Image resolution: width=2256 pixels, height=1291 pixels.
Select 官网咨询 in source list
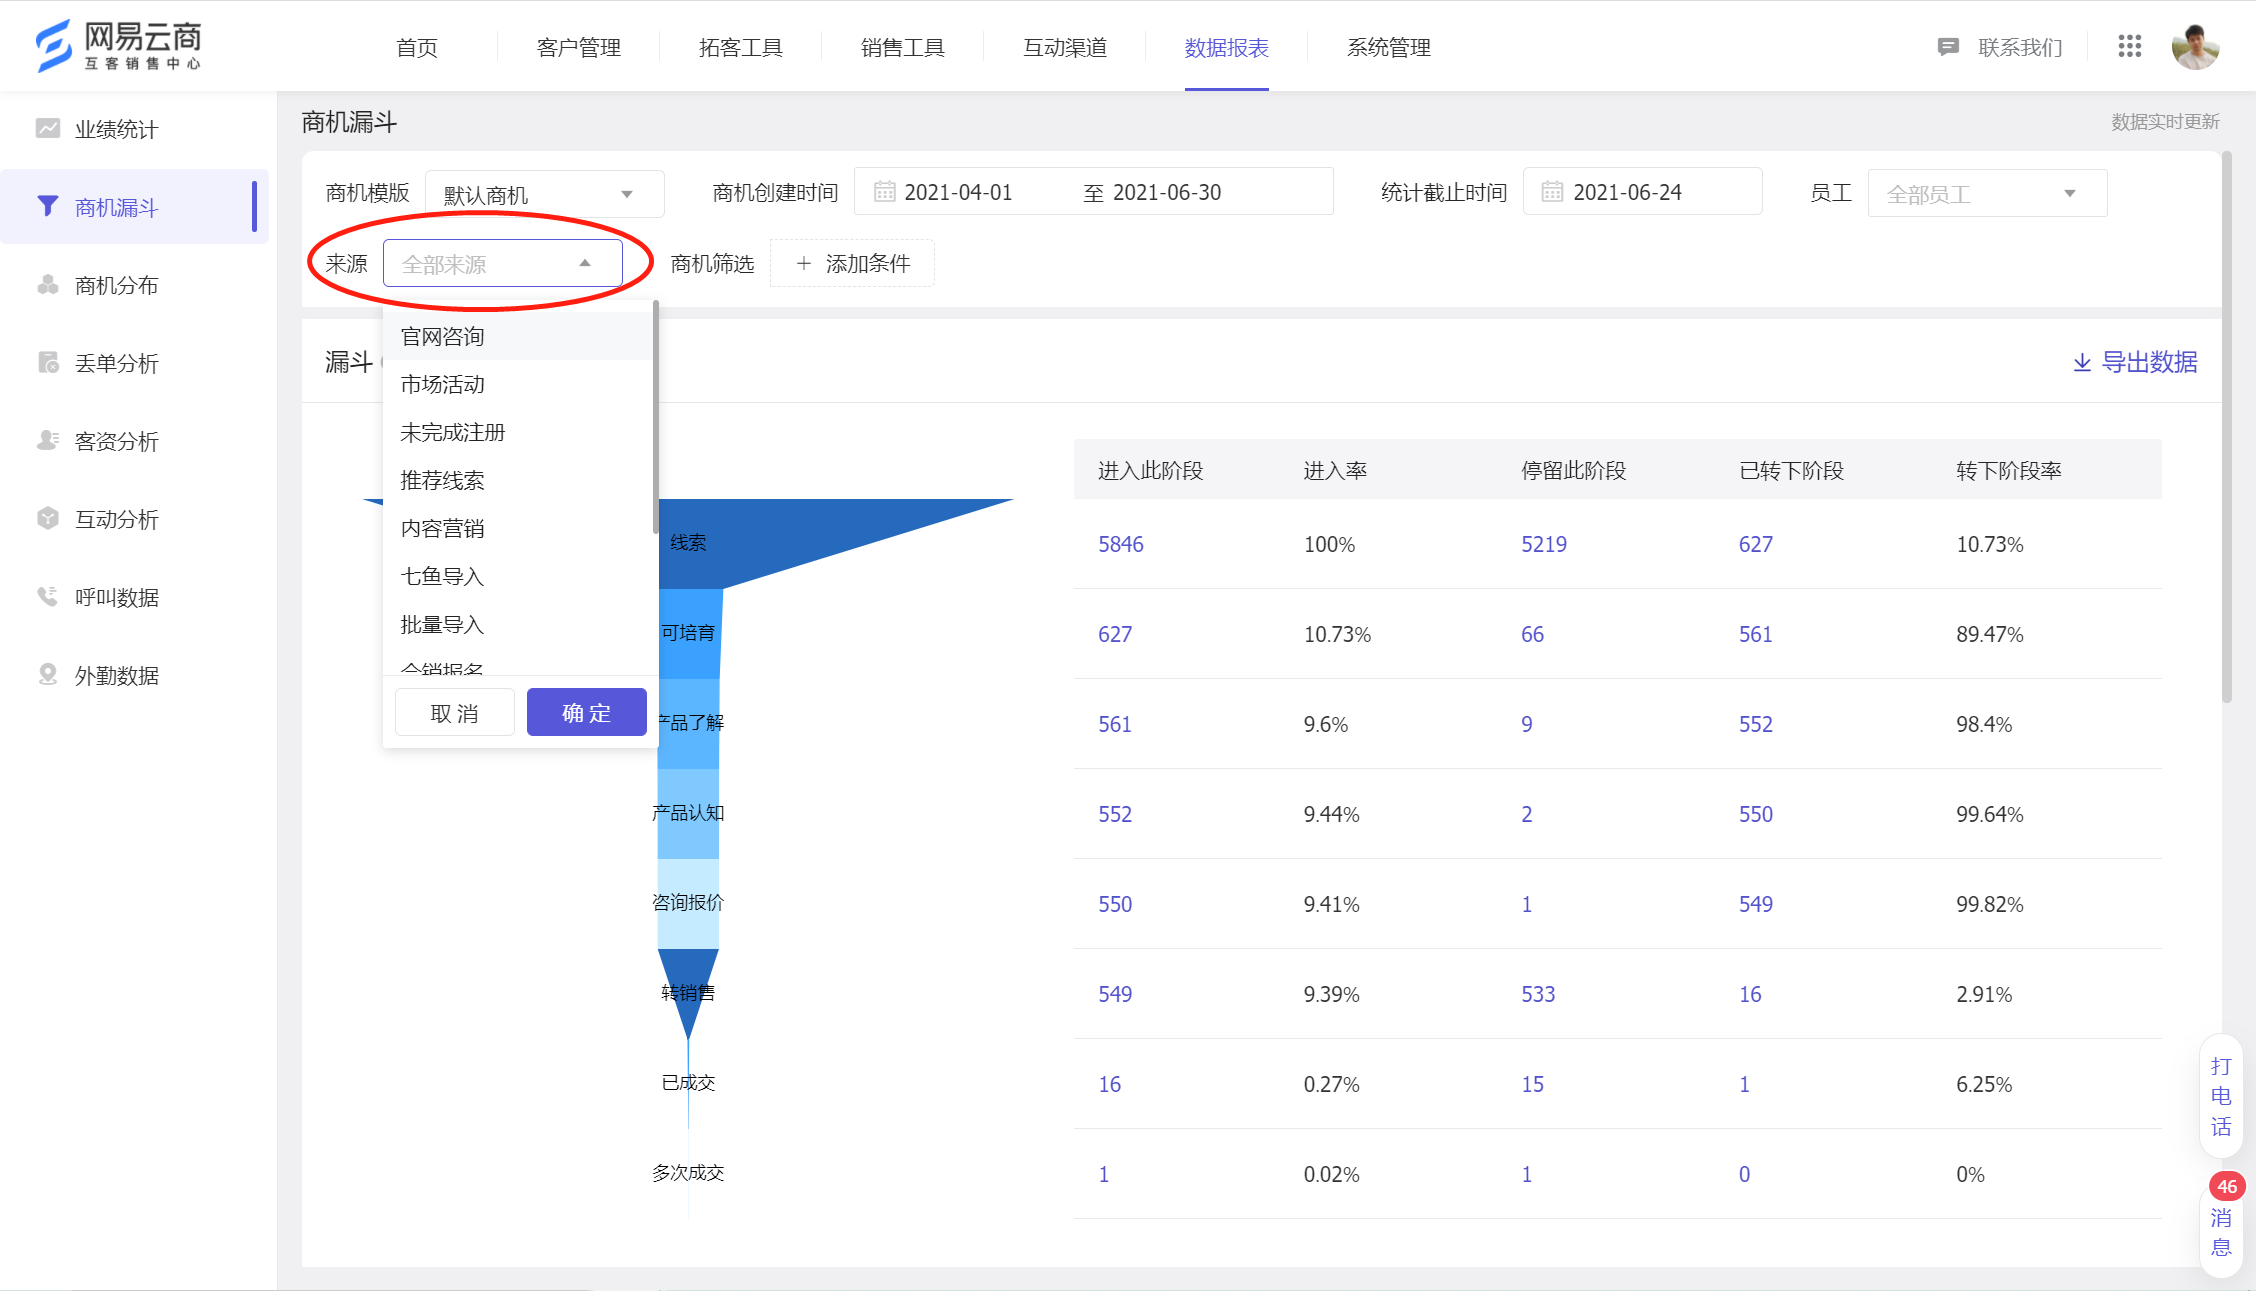click(517, 336)
